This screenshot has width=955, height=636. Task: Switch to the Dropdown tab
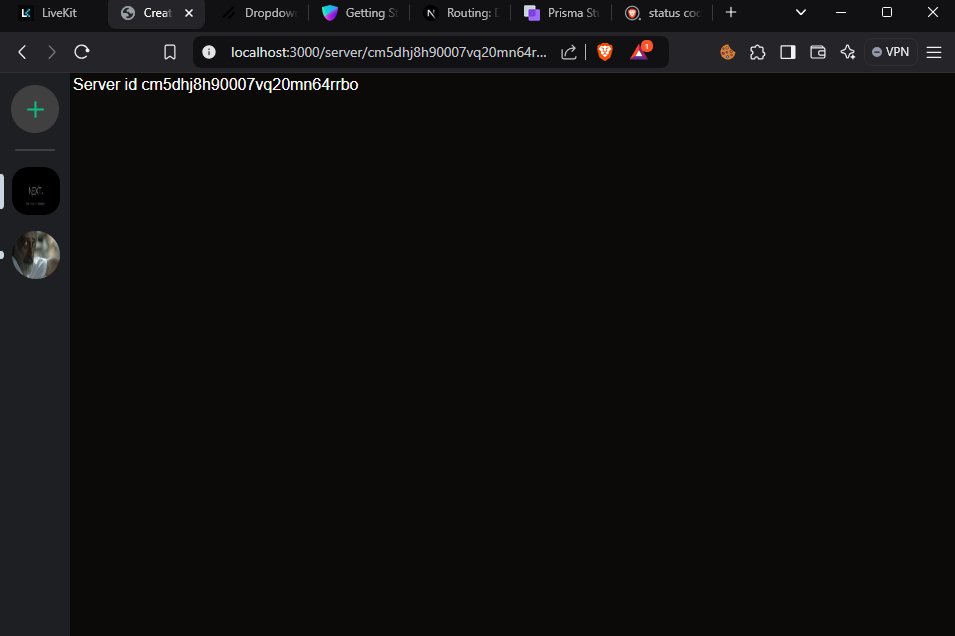260,13
